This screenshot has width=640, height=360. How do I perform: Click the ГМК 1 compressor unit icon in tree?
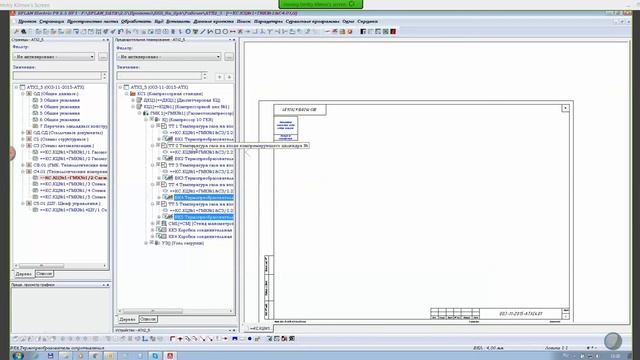pos(146,113)
